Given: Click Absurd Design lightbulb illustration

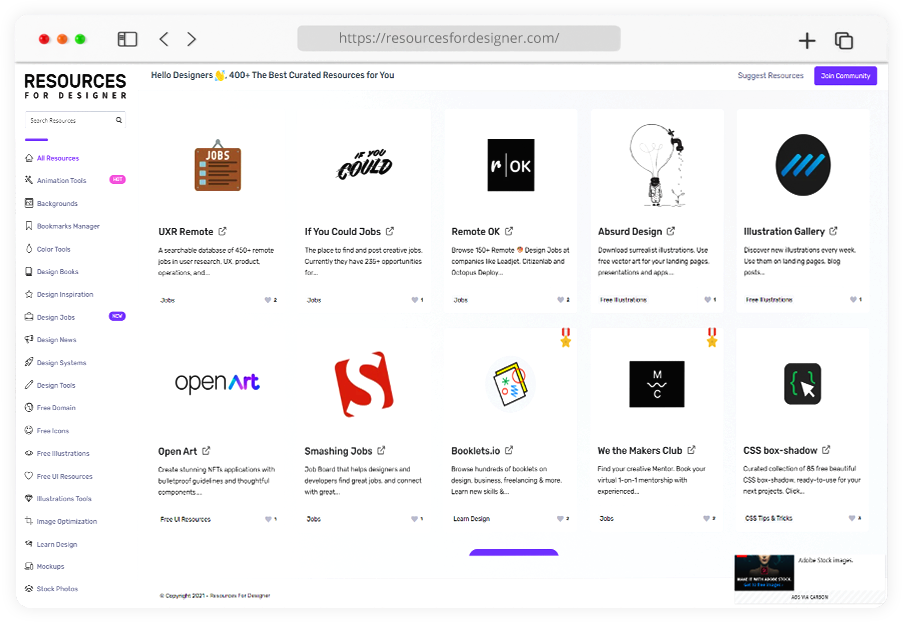Looking at the screenshot, I should tap(657, 165).
